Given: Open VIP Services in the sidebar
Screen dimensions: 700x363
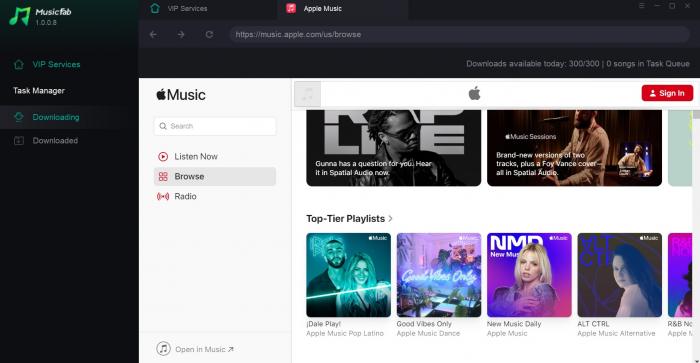Looking at the screenshot, I should (x=56, y=64).
